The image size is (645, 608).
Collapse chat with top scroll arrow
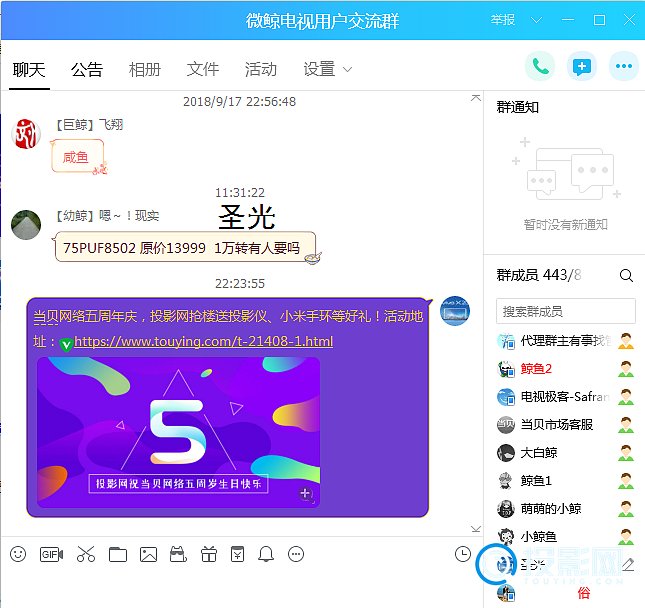pos(476,98)
